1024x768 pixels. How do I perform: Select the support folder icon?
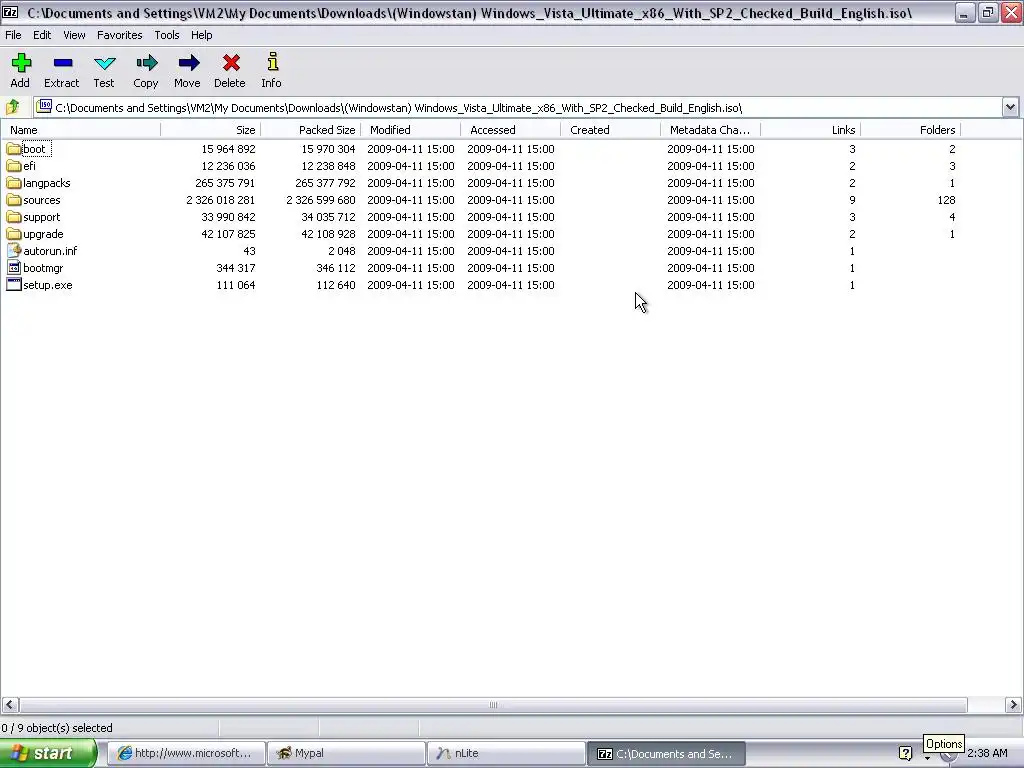point(14,217)
